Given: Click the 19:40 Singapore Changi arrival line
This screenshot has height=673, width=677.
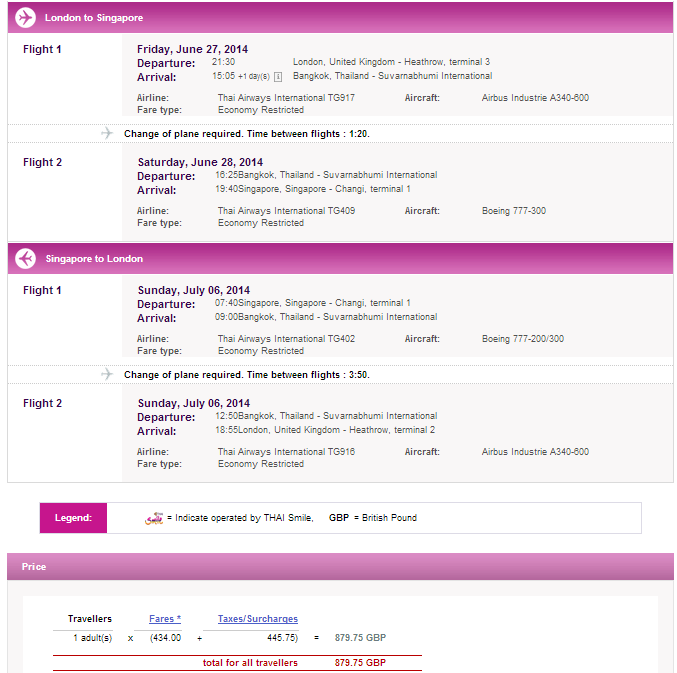Looking at the screenshot, I should pyautogui.click(x=313, y=189).
